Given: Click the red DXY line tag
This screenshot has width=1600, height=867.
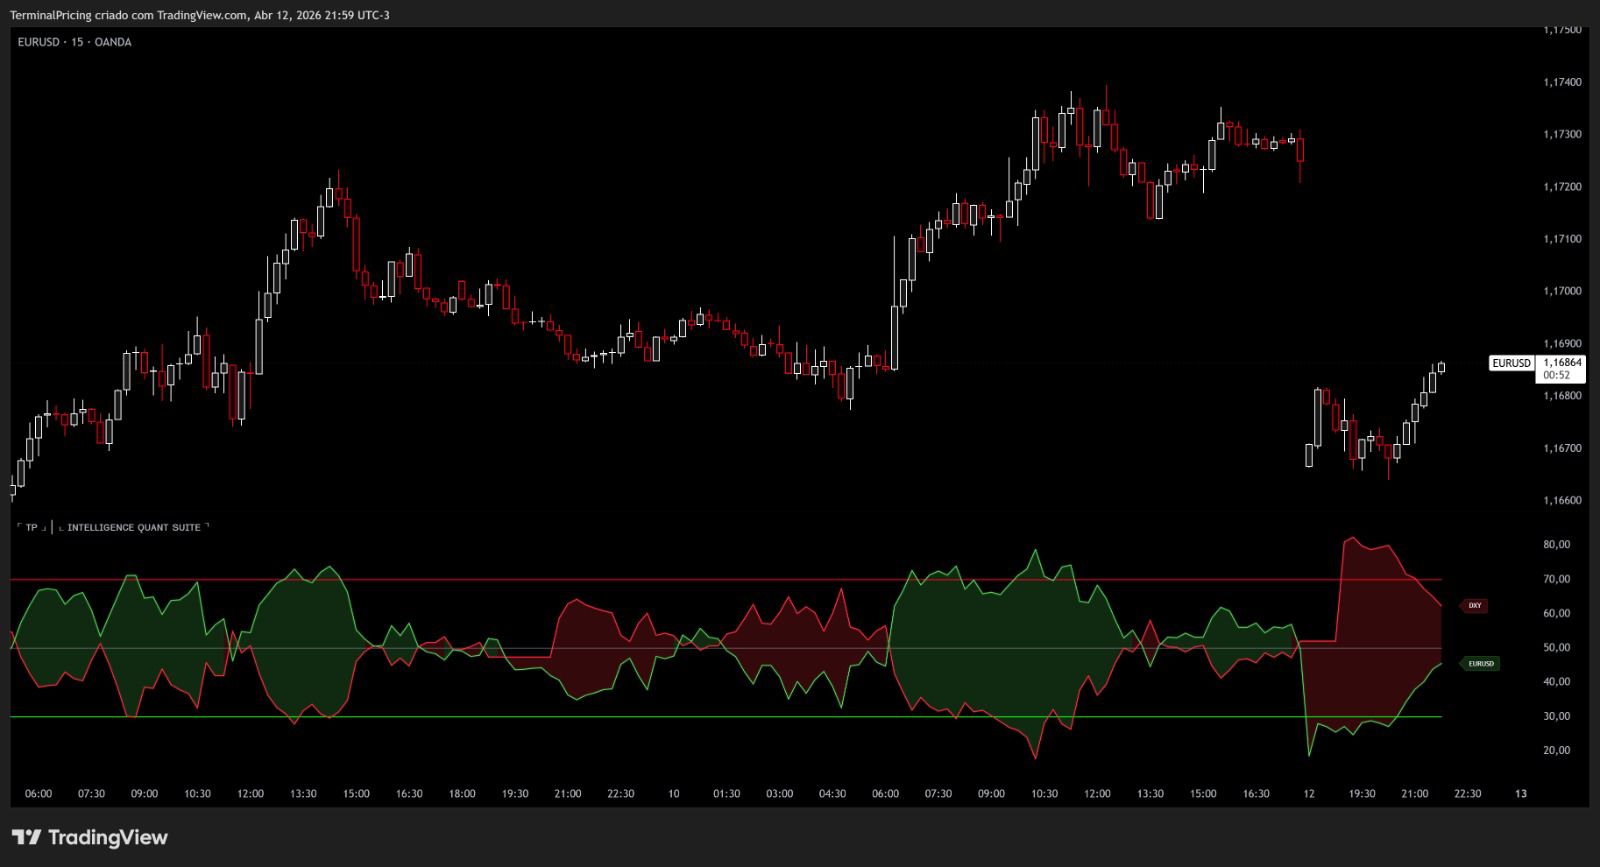Looking at the screenshot, I should (x=1474, y=606).
